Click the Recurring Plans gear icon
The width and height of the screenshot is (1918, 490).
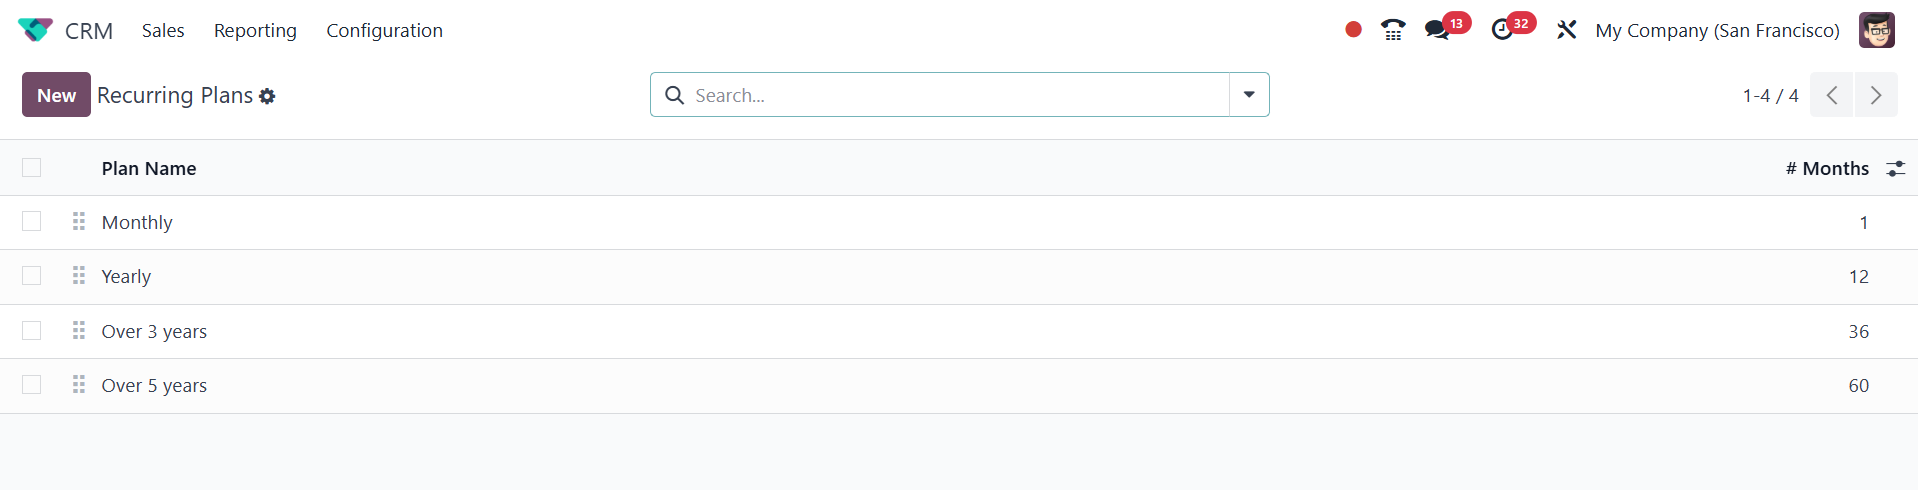tap(267, 96)
